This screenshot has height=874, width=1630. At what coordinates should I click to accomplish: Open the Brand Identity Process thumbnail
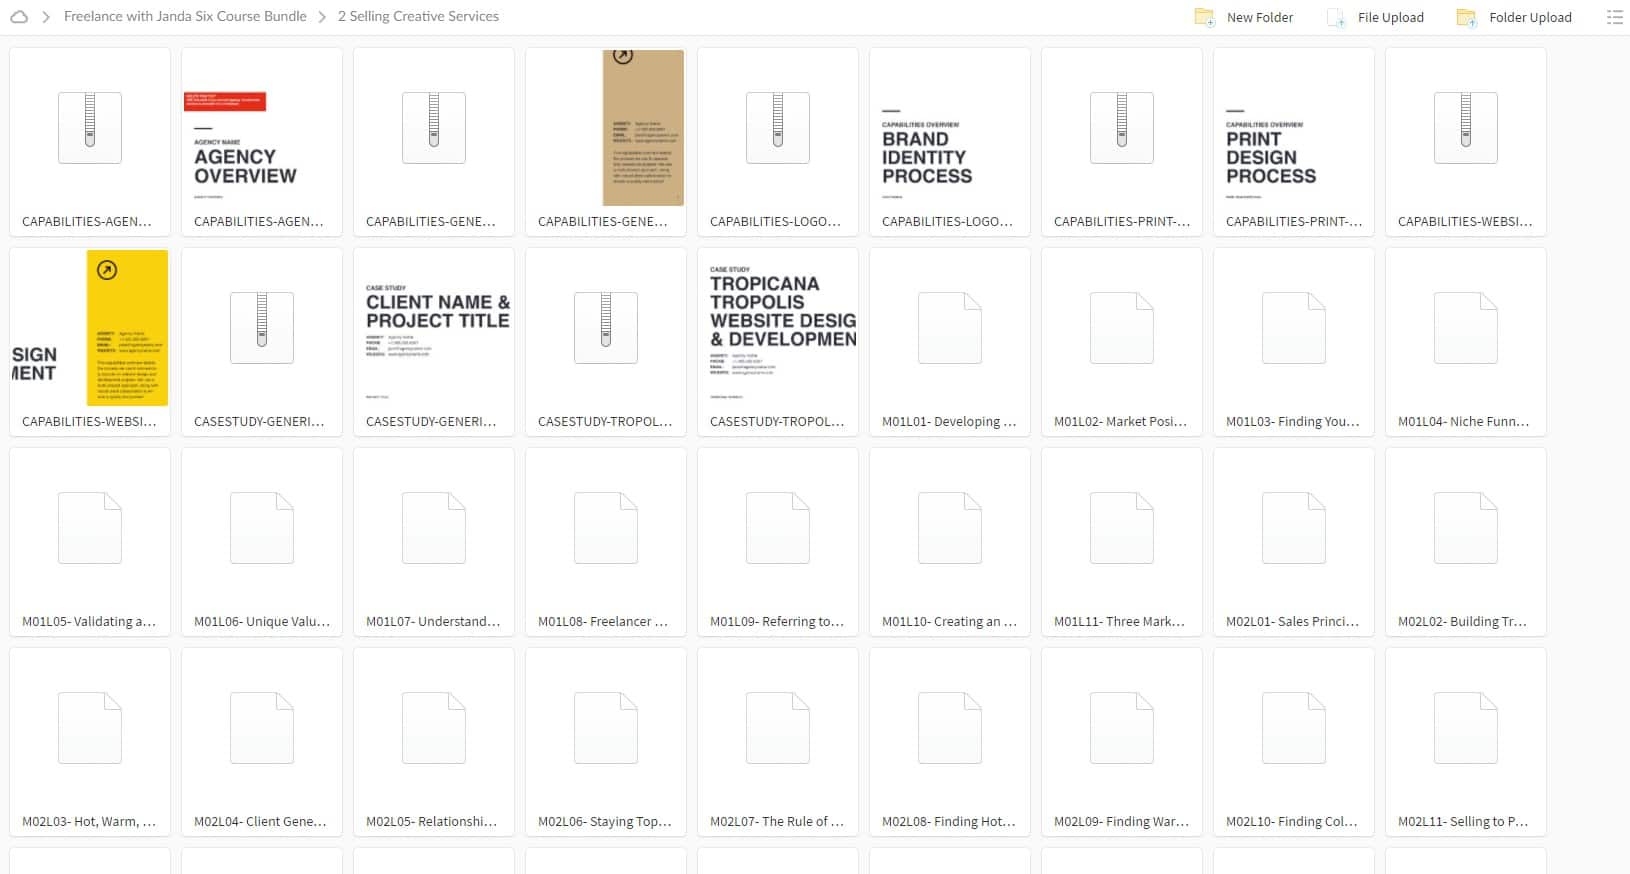coord(950,128)
